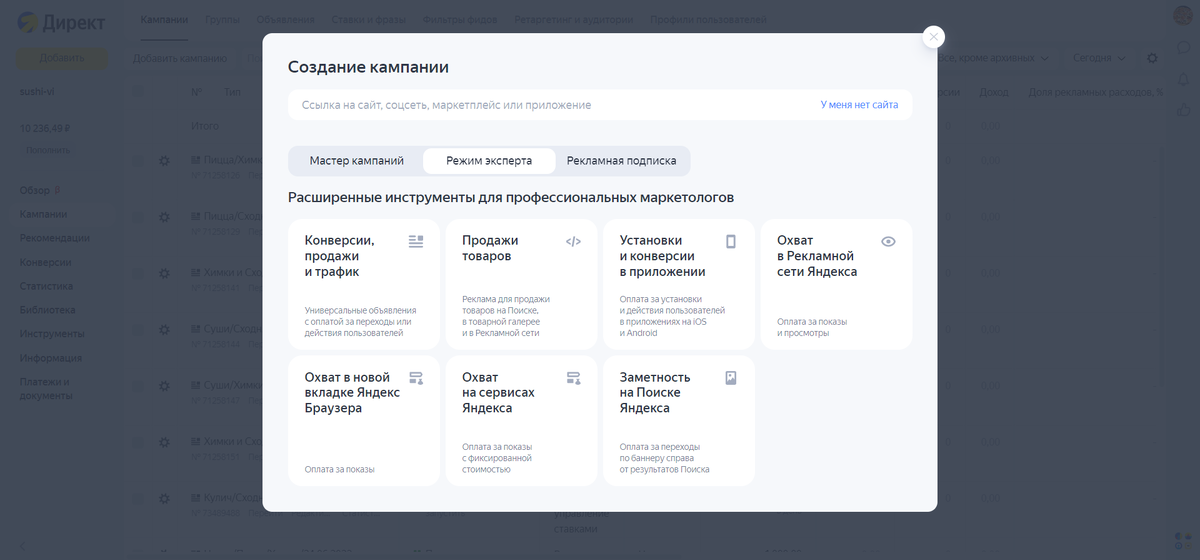Choose 'Охват в новой вкладке Яндекс Браузера' title

pos(352,392)
